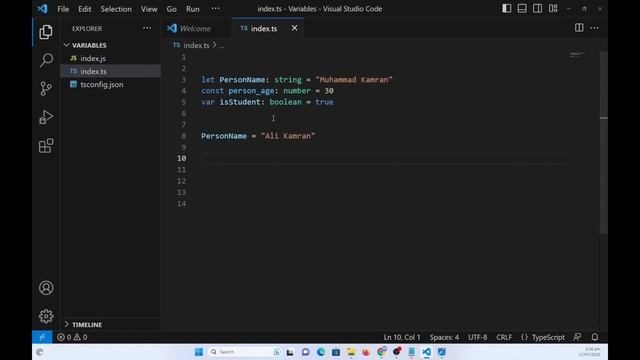Open index.js in the Explorer
This screenshot has width=640, height=360.
(x=110, y=58)
